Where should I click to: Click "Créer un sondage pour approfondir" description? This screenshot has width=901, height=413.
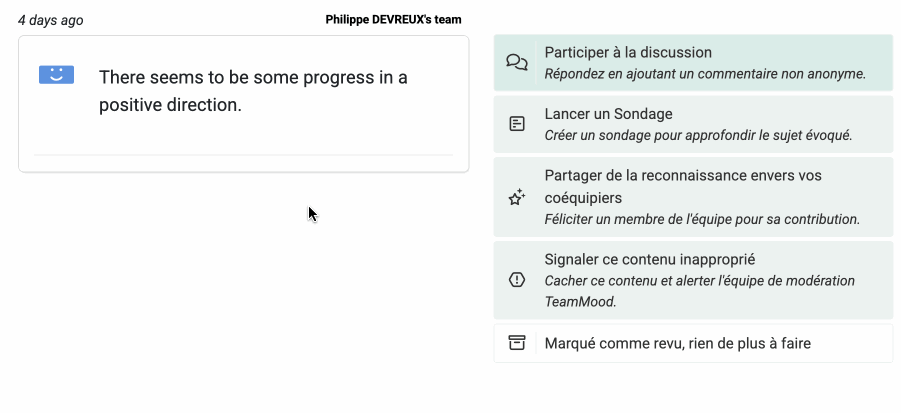(x=698, y=135)
